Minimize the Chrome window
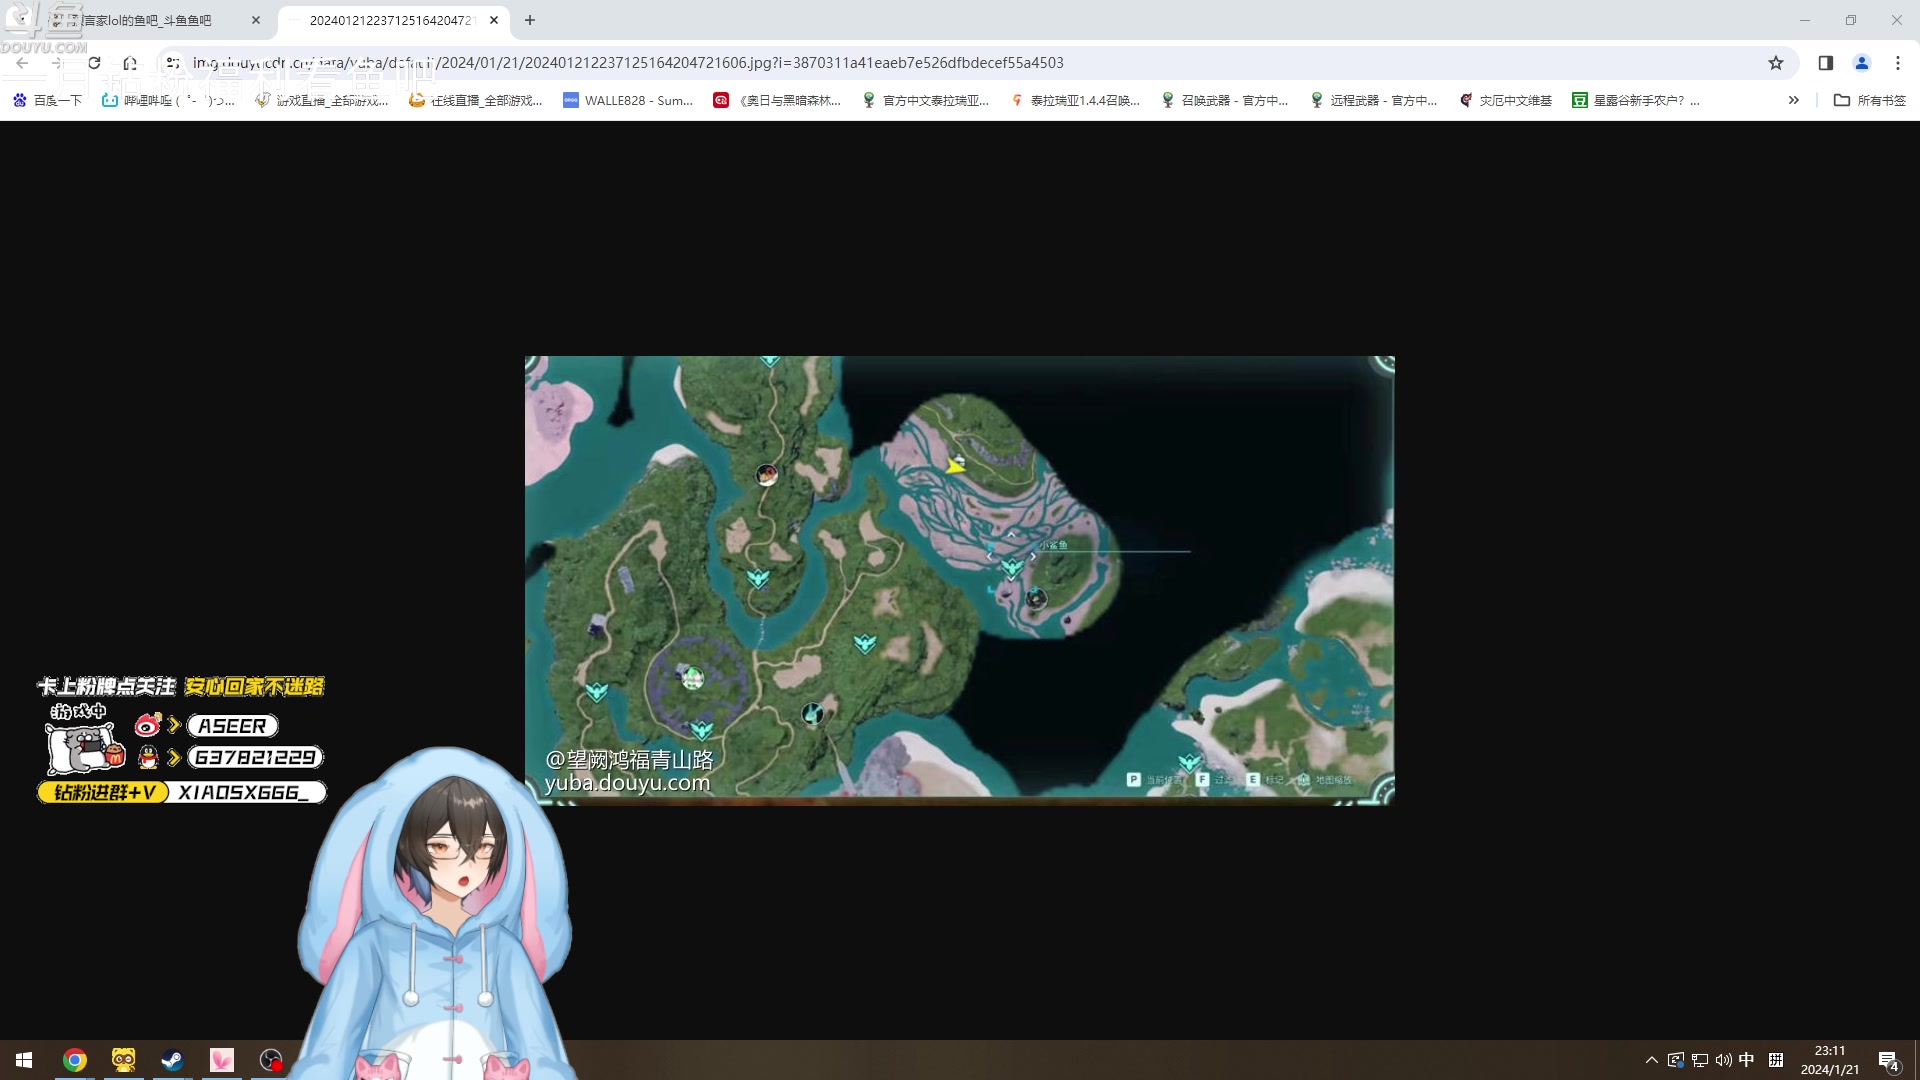The height and width of the screenshot is (1080, 1920). pyautogui.click(x=1805, y=20)
